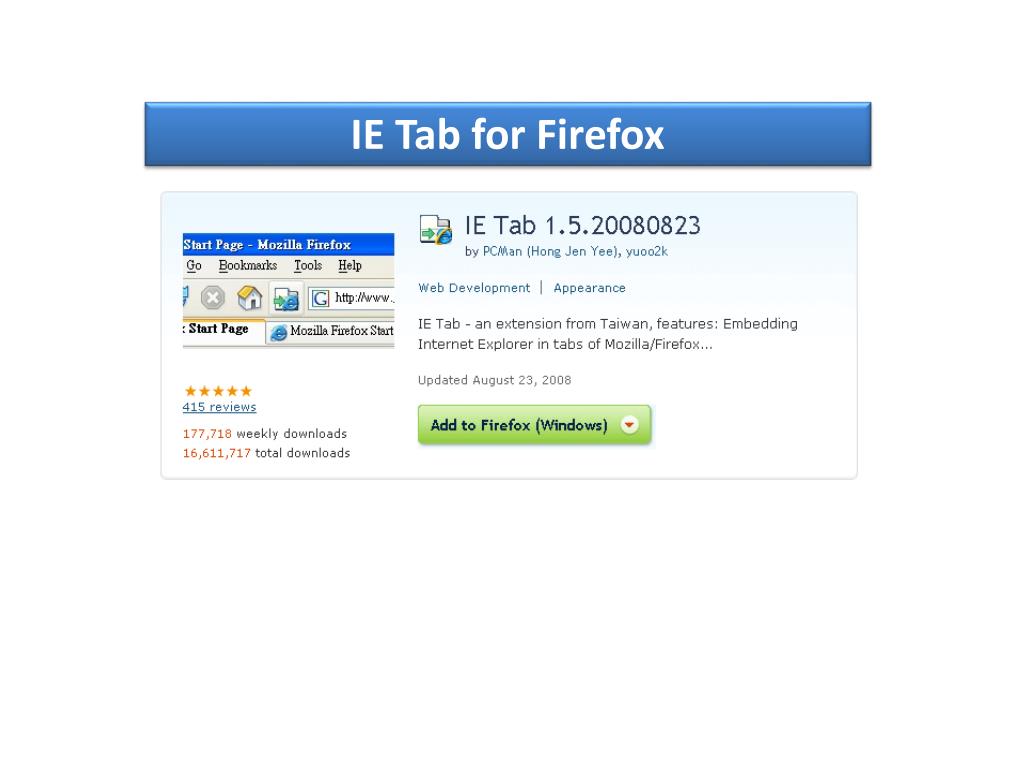Click the http://www address field

point(351,298)
